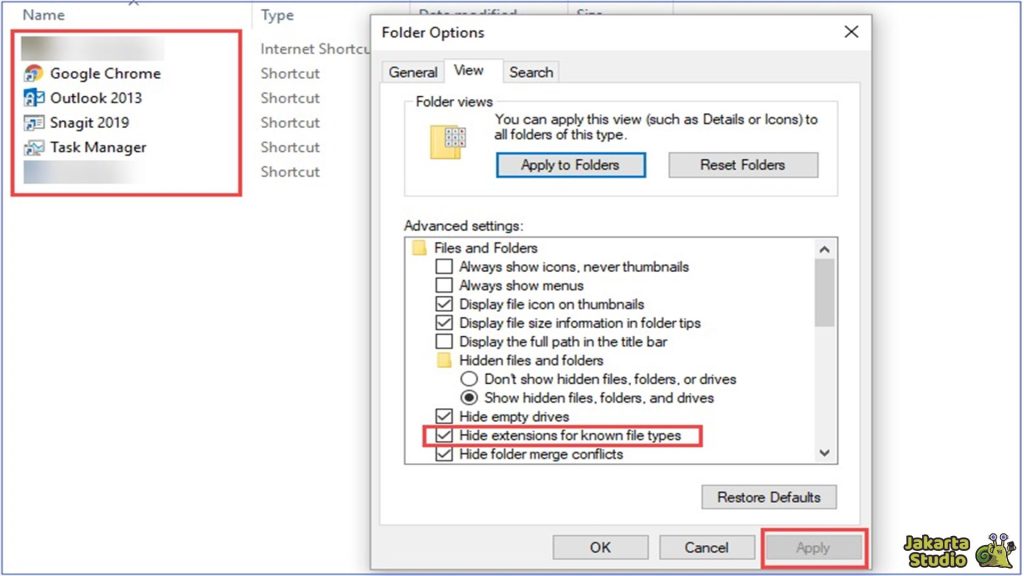Click the Snagit 2019 icon
Image resolution: width=1024 pixels, height=576 pixels.
point(33,122)
